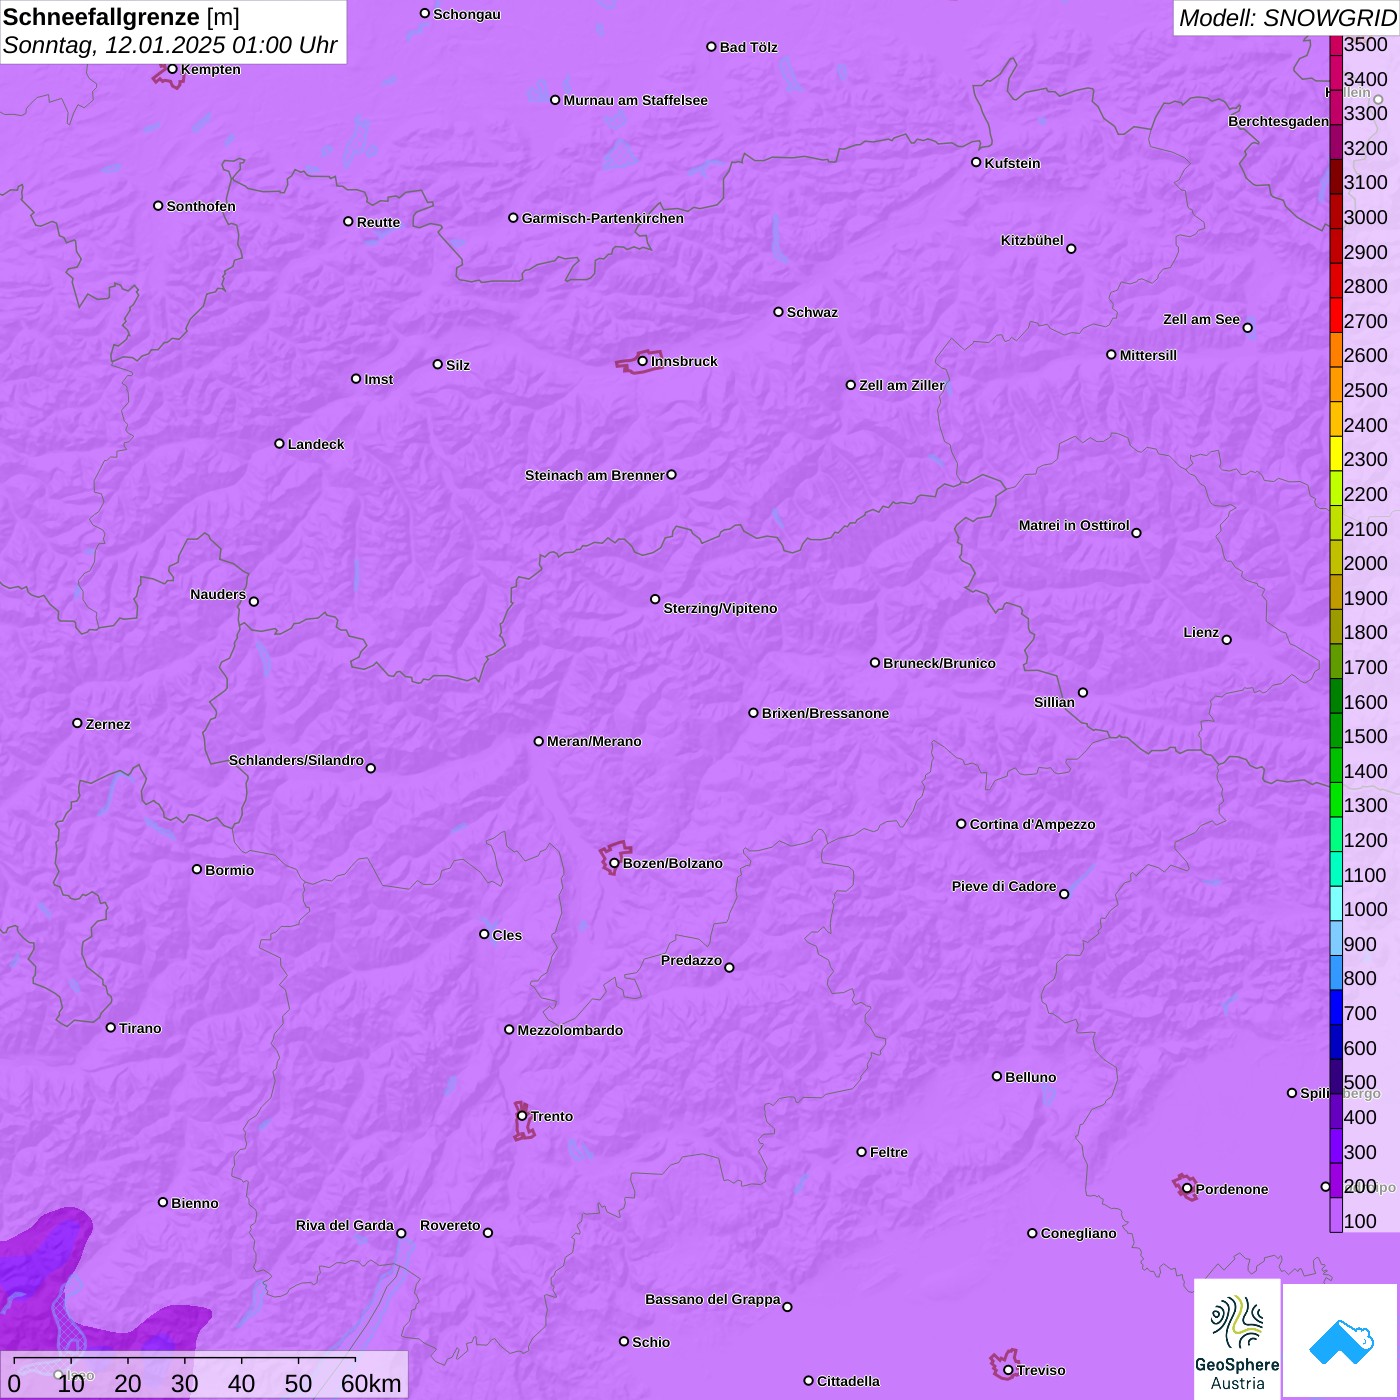The width and height of the screenshot is (1400, 1400).
Task: Select the Steinach am Brenner label
Action: [595, 475]
